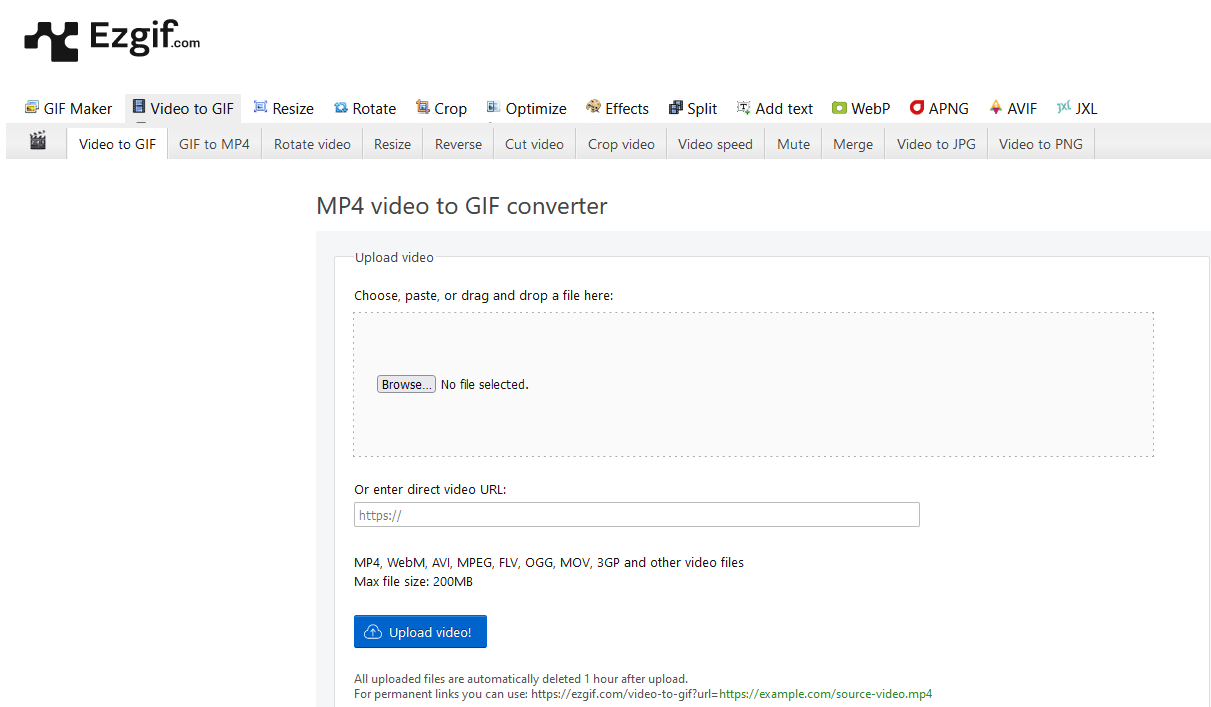Screen dimensions: 1211x707
Task: Click the blue Upload video! button
Action: (x=420, y=632)
